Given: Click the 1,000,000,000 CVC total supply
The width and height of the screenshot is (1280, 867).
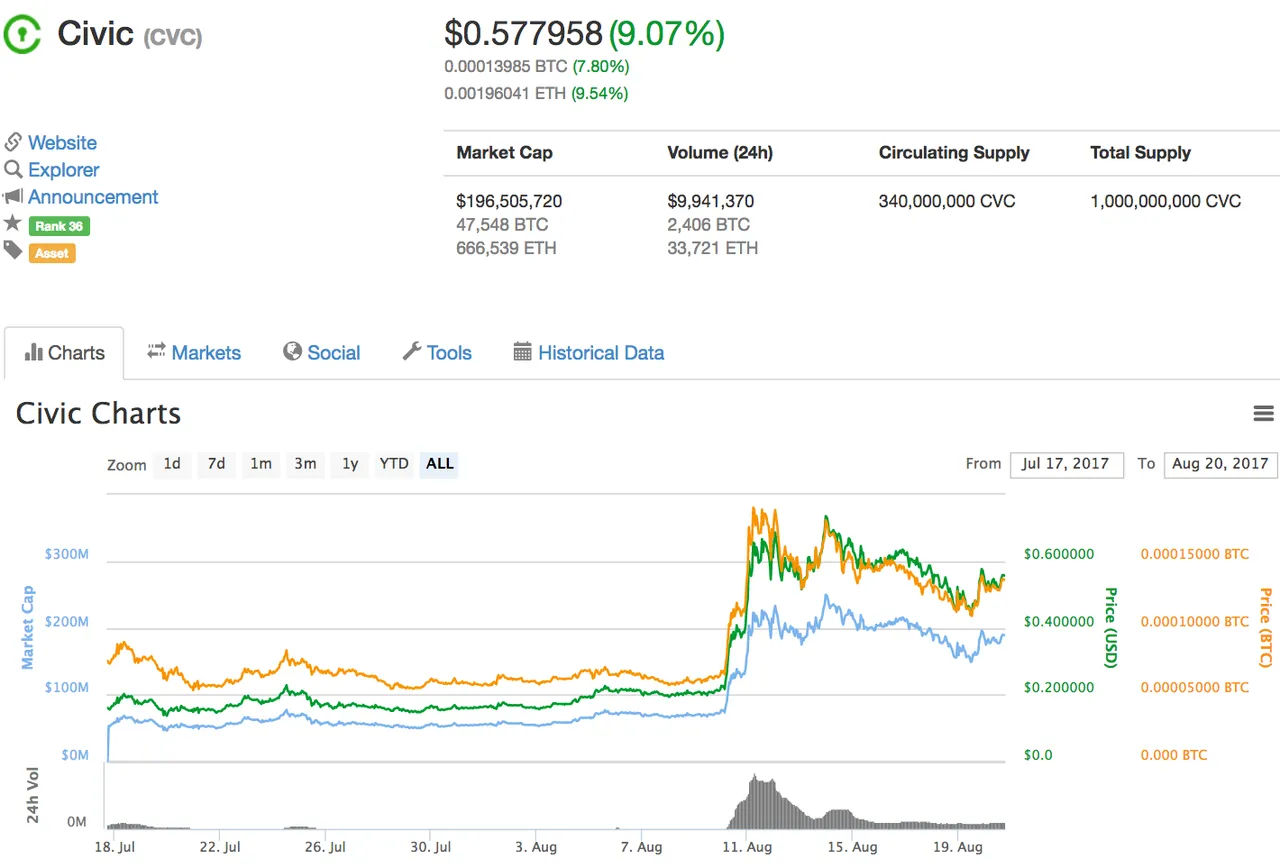Looking at the screenshot, I should click(1166, 201).
